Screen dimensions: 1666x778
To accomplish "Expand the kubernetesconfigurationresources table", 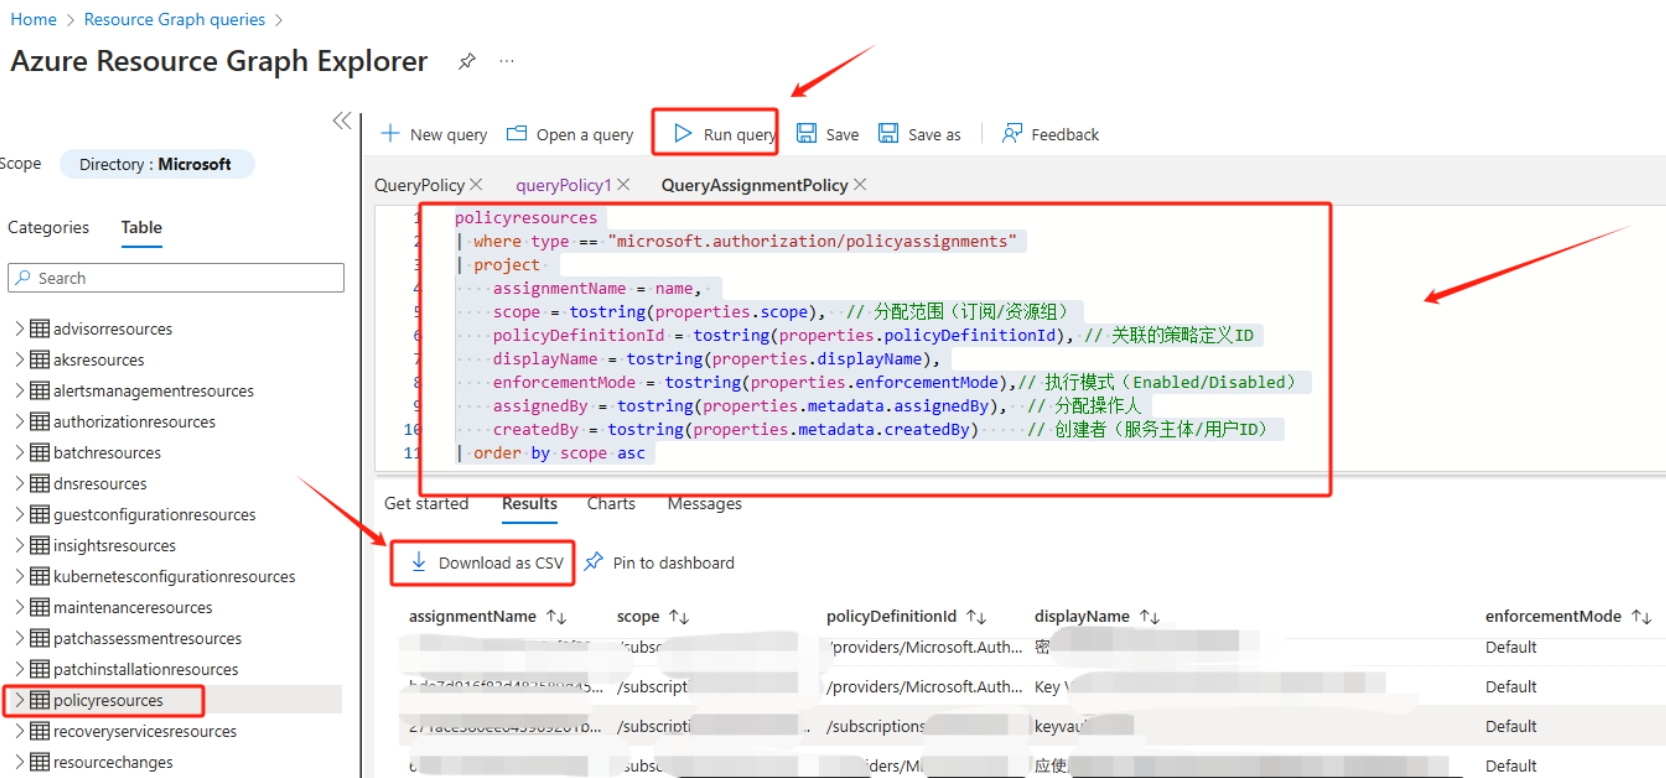I will [19, 576].
